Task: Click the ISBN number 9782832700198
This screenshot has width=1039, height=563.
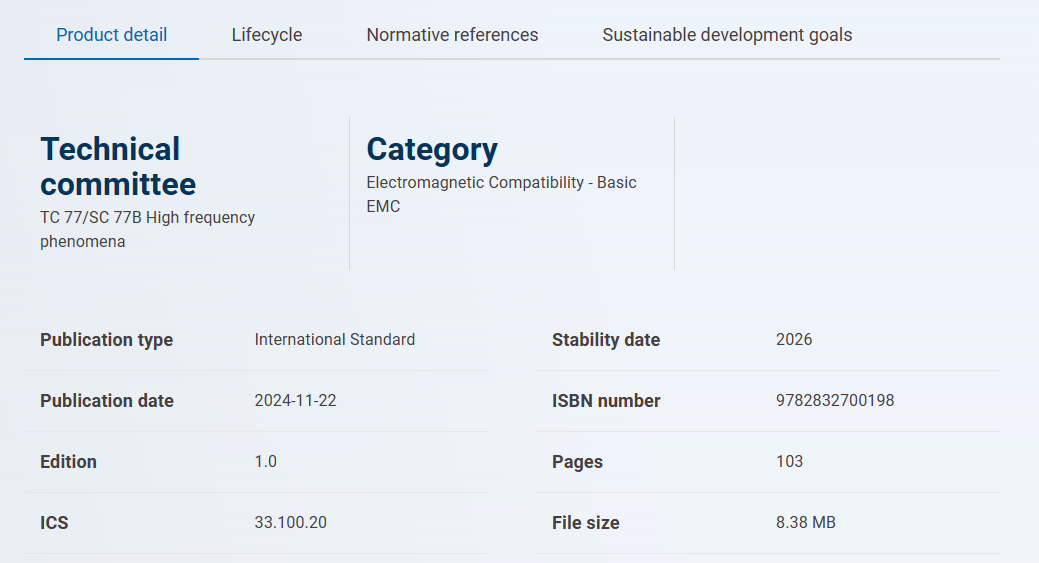Action: 834,401
